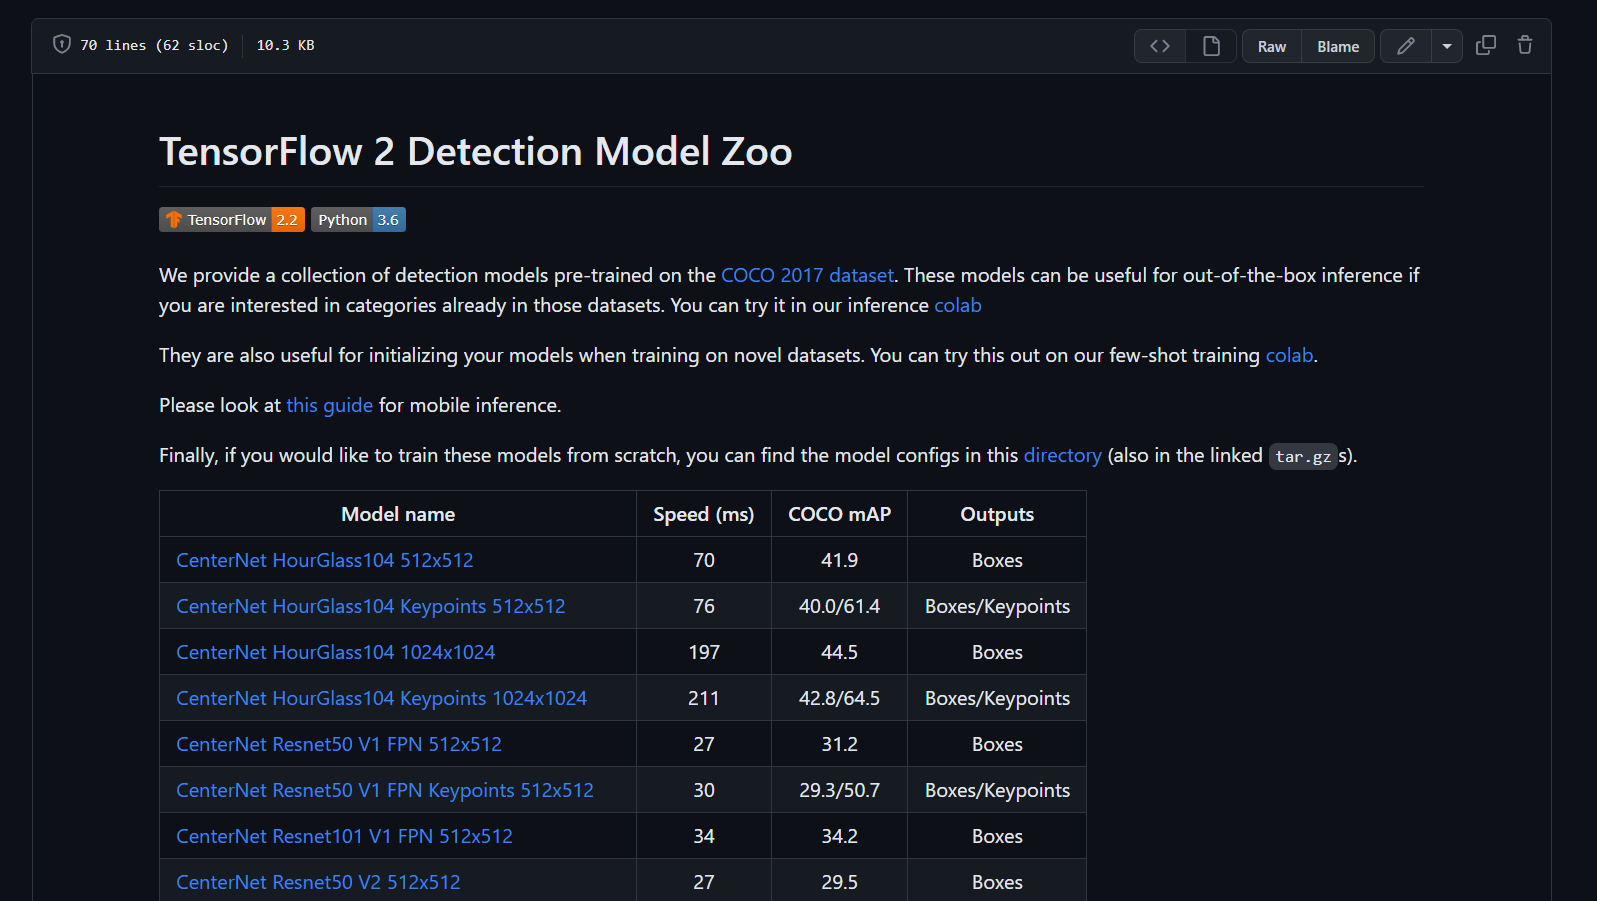Open the Raw file view

pyautogui.click(x=1271, y=46)
